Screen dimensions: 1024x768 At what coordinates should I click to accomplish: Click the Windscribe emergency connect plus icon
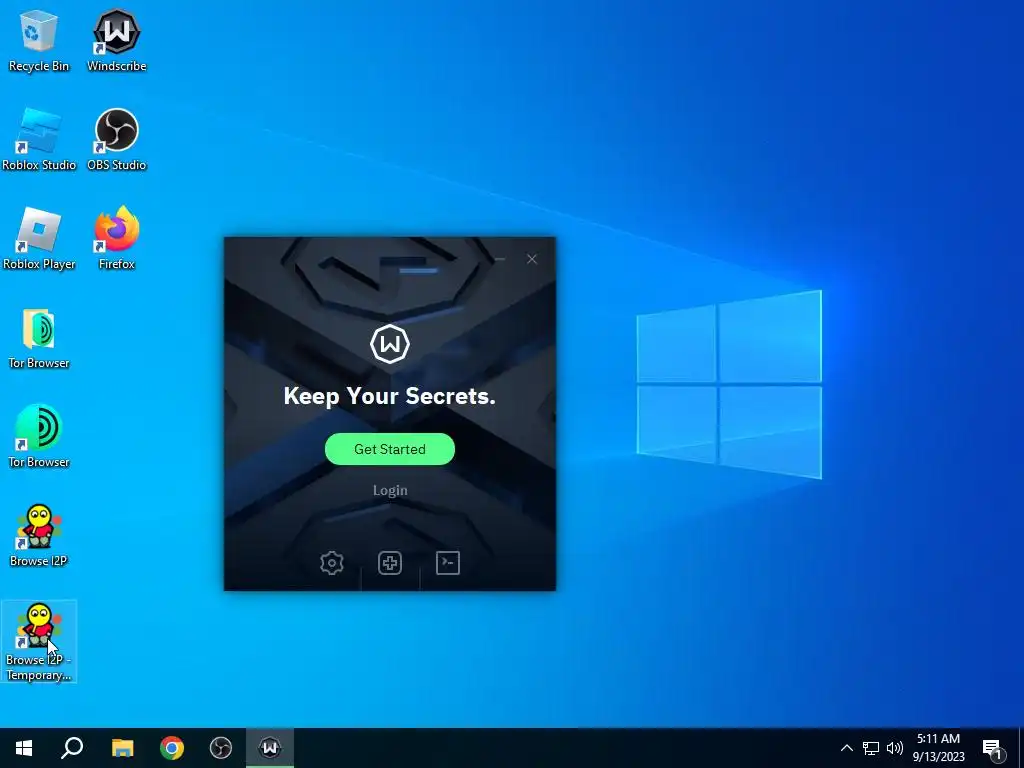390,563
